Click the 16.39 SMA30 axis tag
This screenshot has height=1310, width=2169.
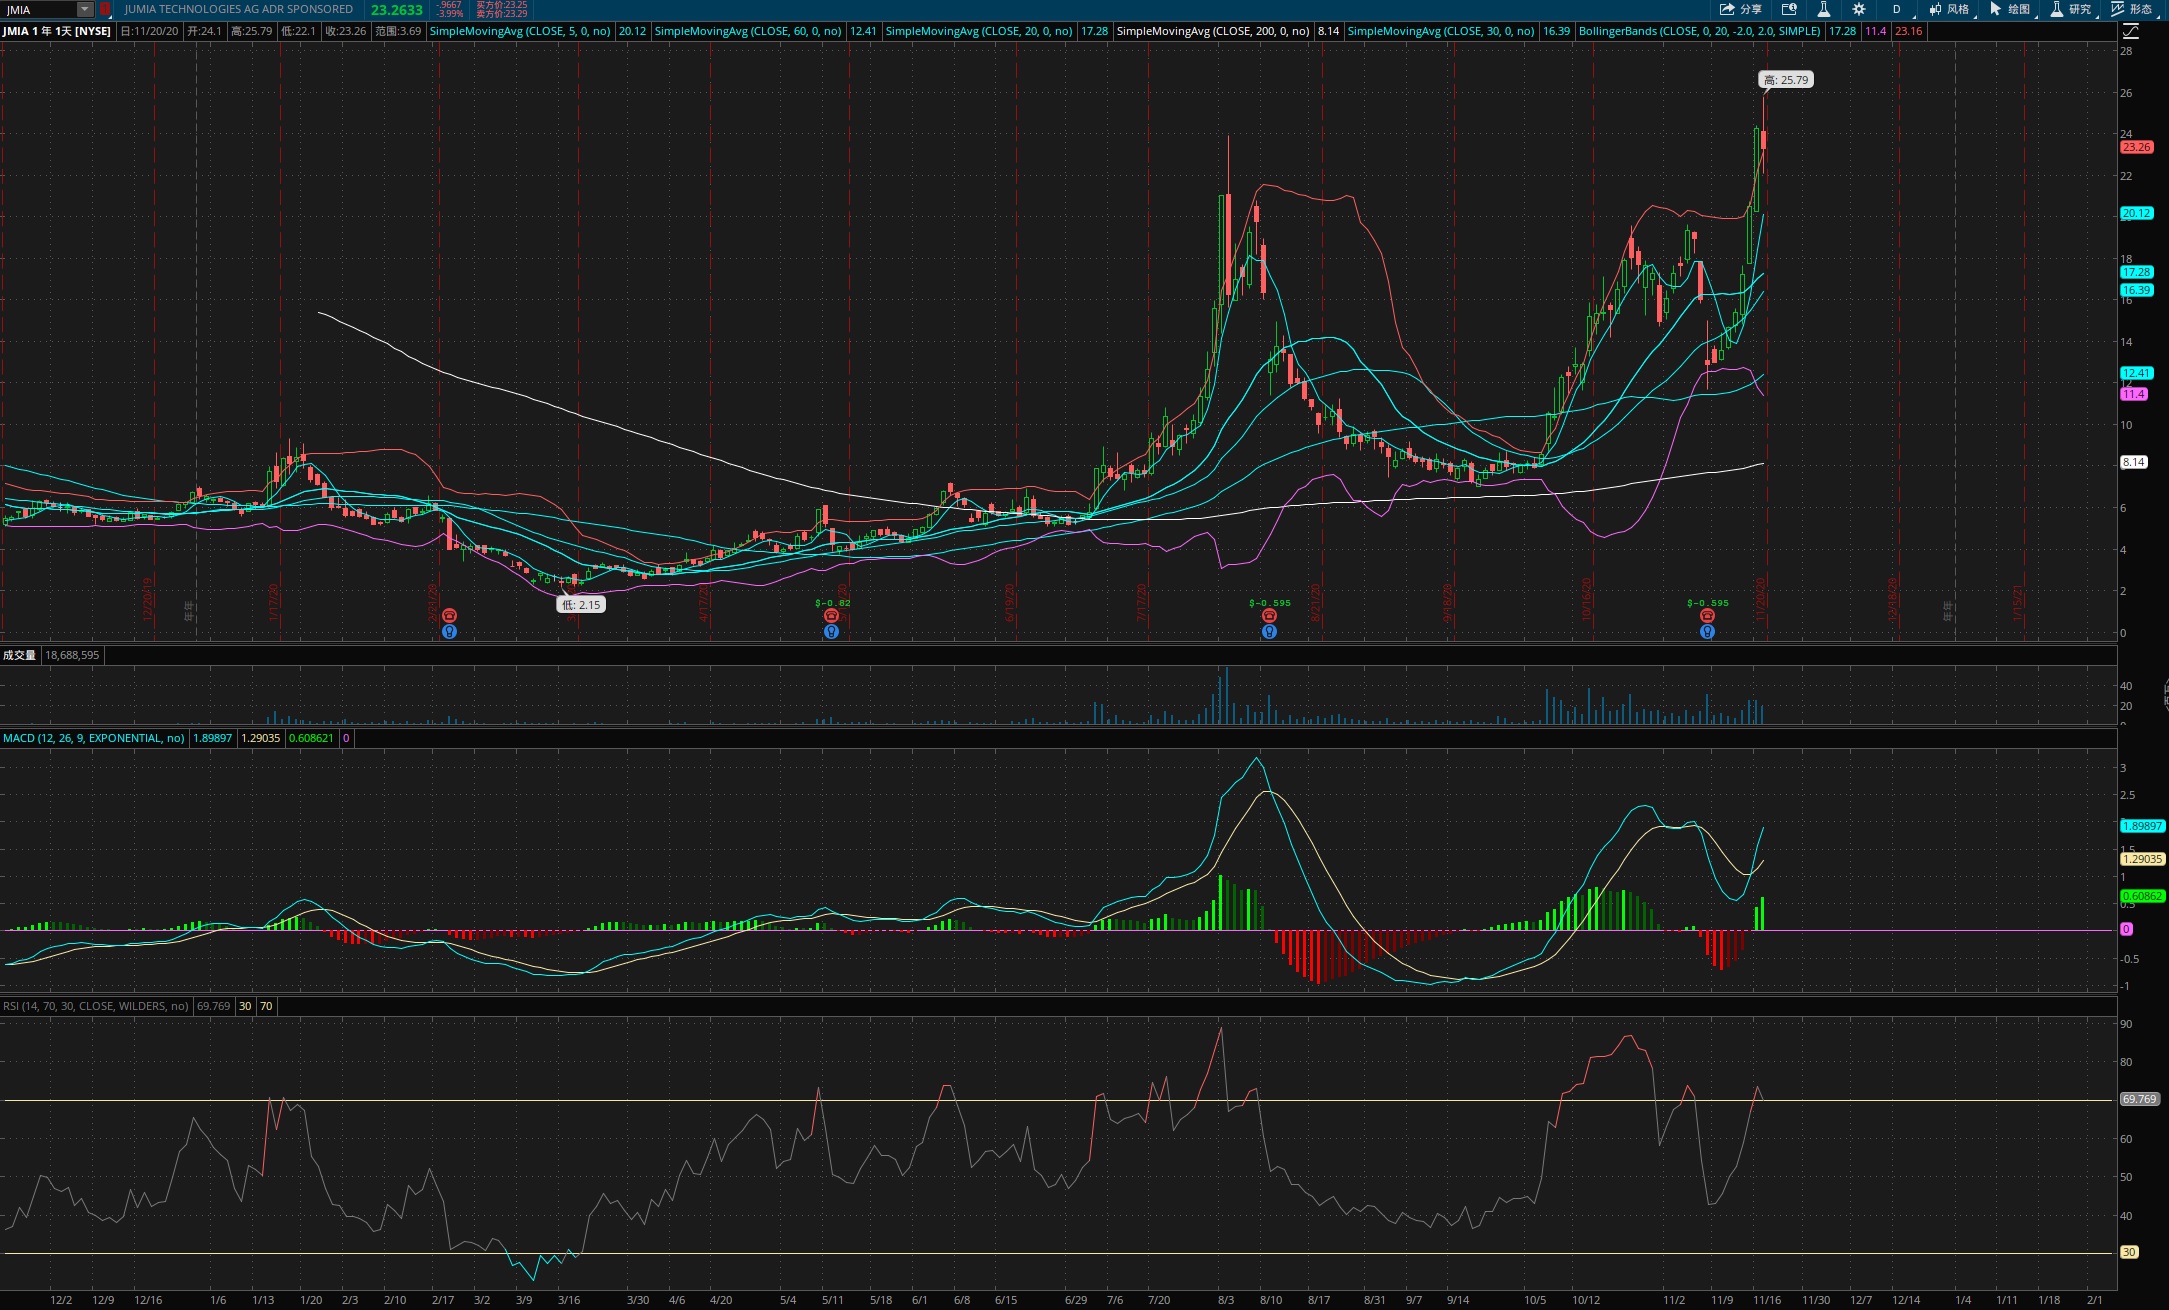(x=2136, y=290)
